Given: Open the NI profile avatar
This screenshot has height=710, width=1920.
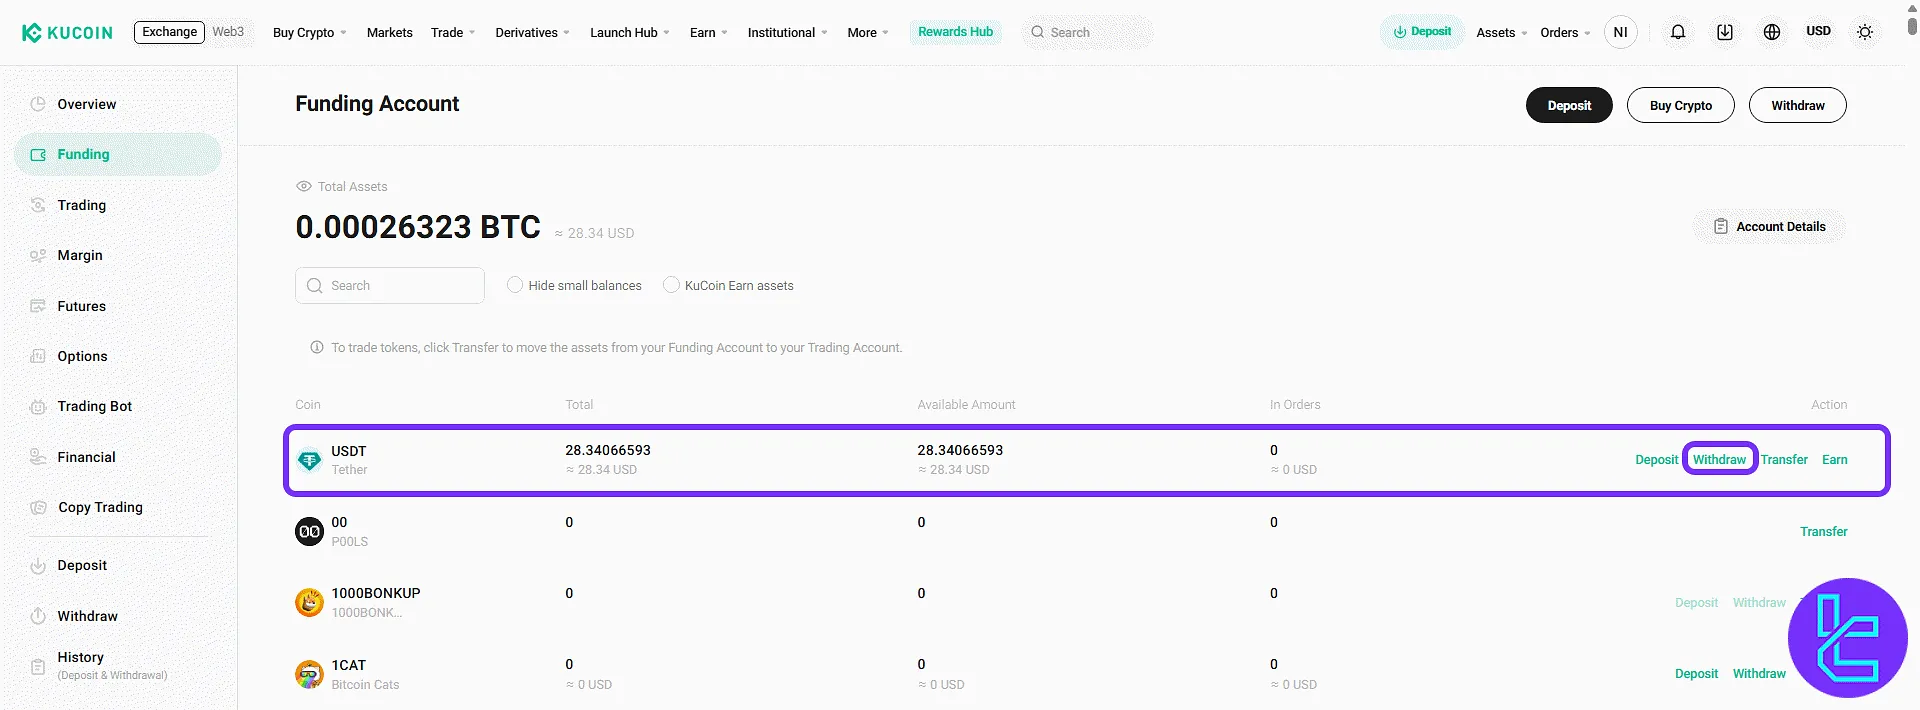Looking at the screenshot, I should tap(1621, 32).
